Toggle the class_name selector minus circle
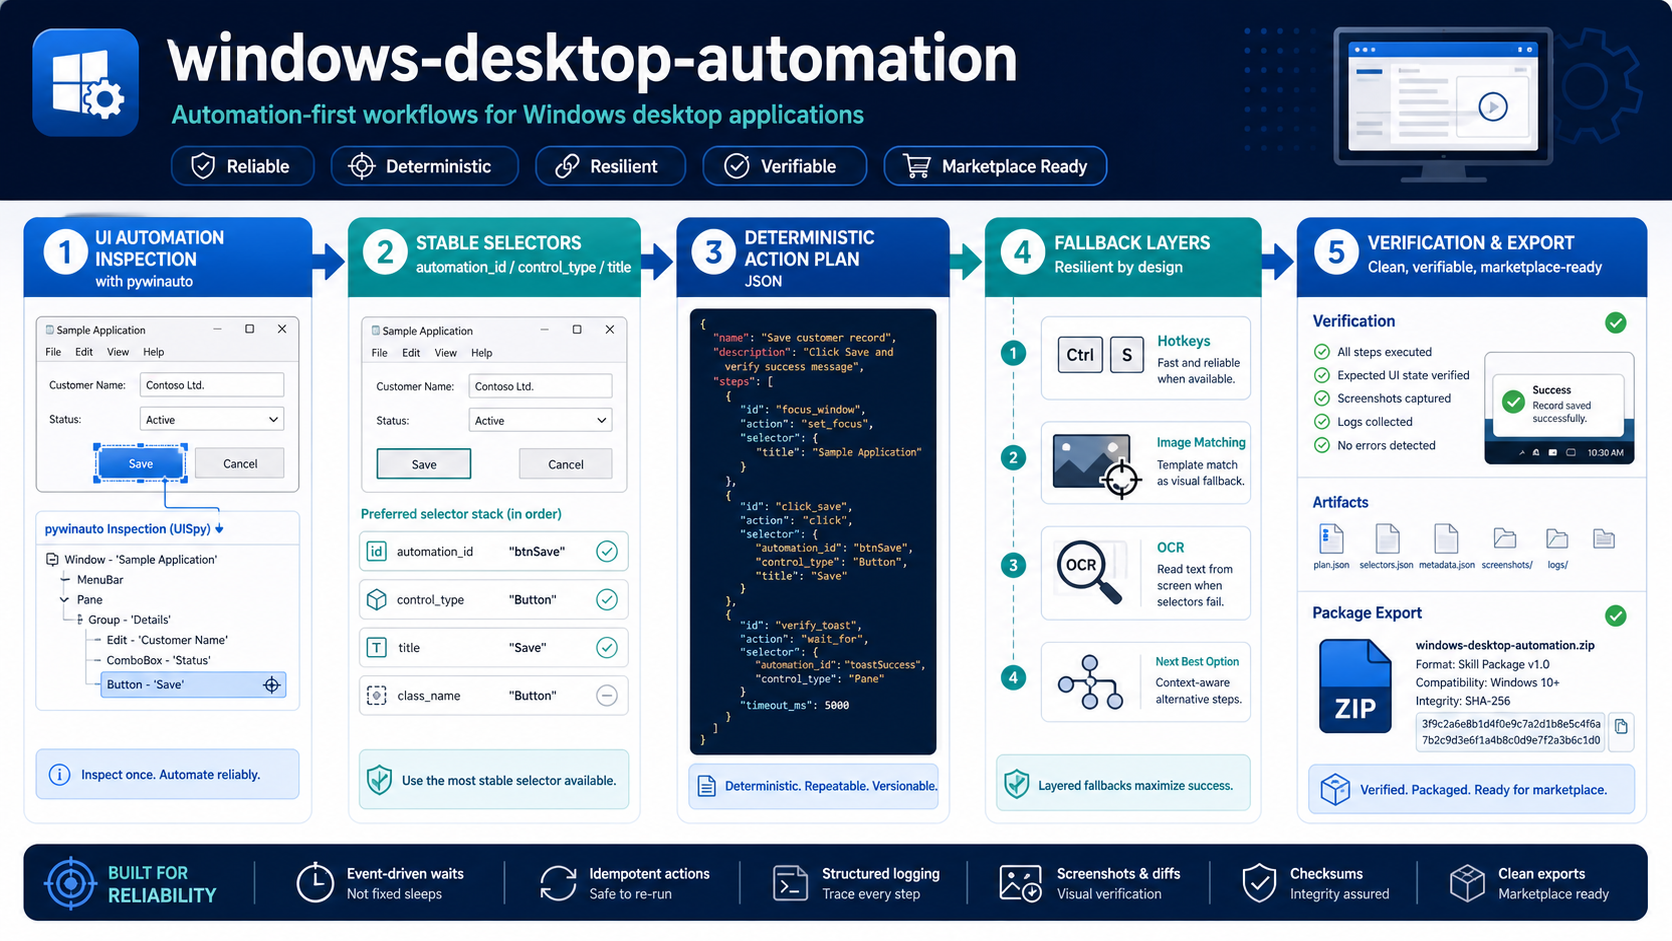Screen dimensions: 1672x941 point(607,695)
